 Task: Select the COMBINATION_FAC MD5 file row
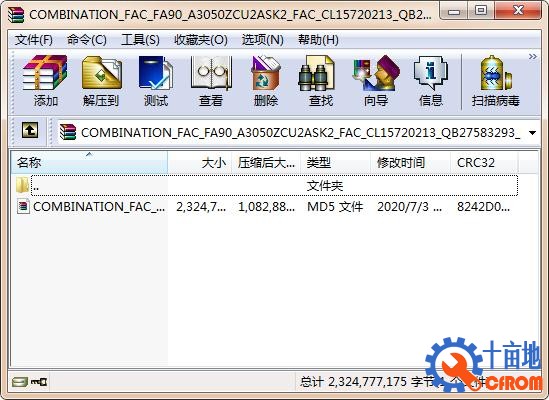(264, 207)
